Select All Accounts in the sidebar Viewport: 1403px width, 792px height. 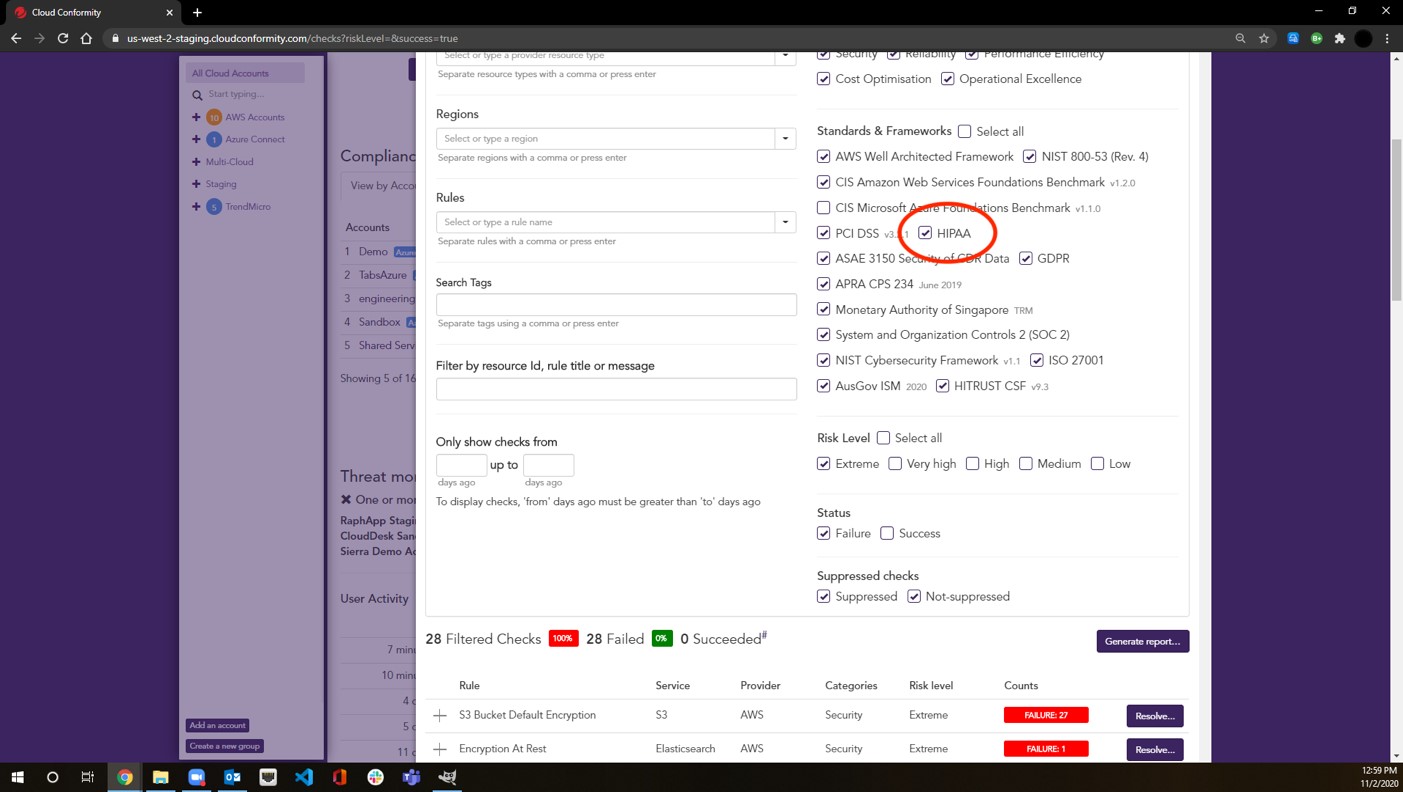coord(245,73)
